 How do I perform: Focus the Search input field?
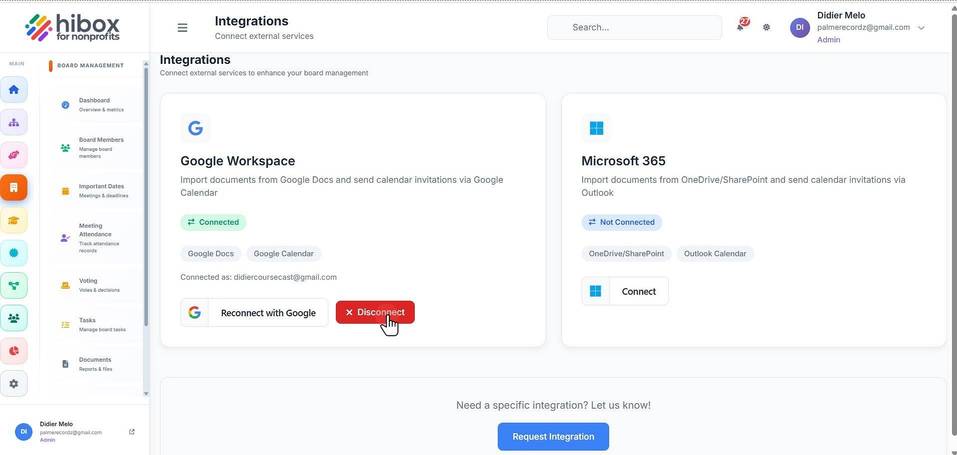coord(635,27)
